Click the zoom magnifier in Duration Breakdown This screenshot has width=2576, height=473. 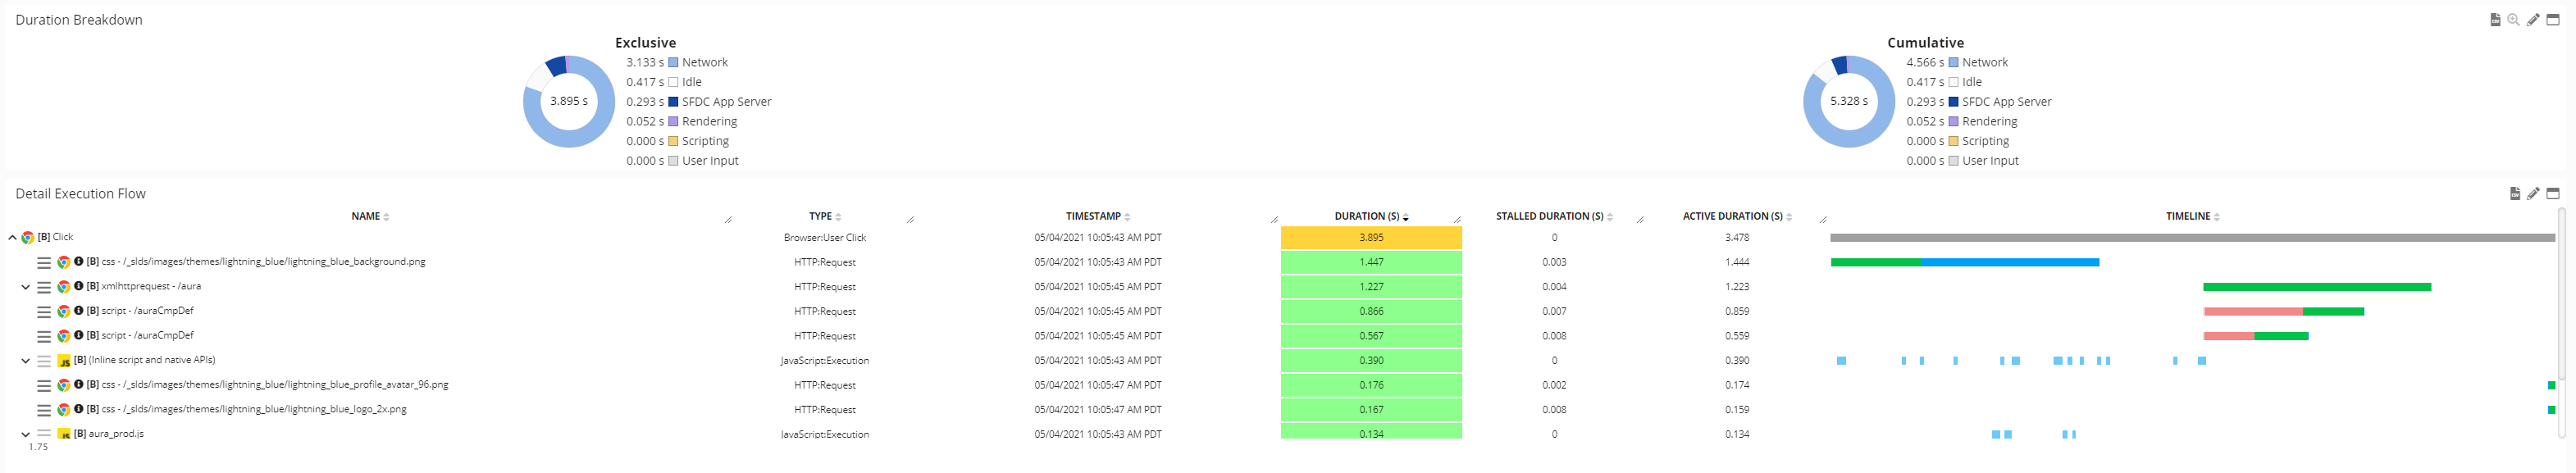tap(2513, 20)
